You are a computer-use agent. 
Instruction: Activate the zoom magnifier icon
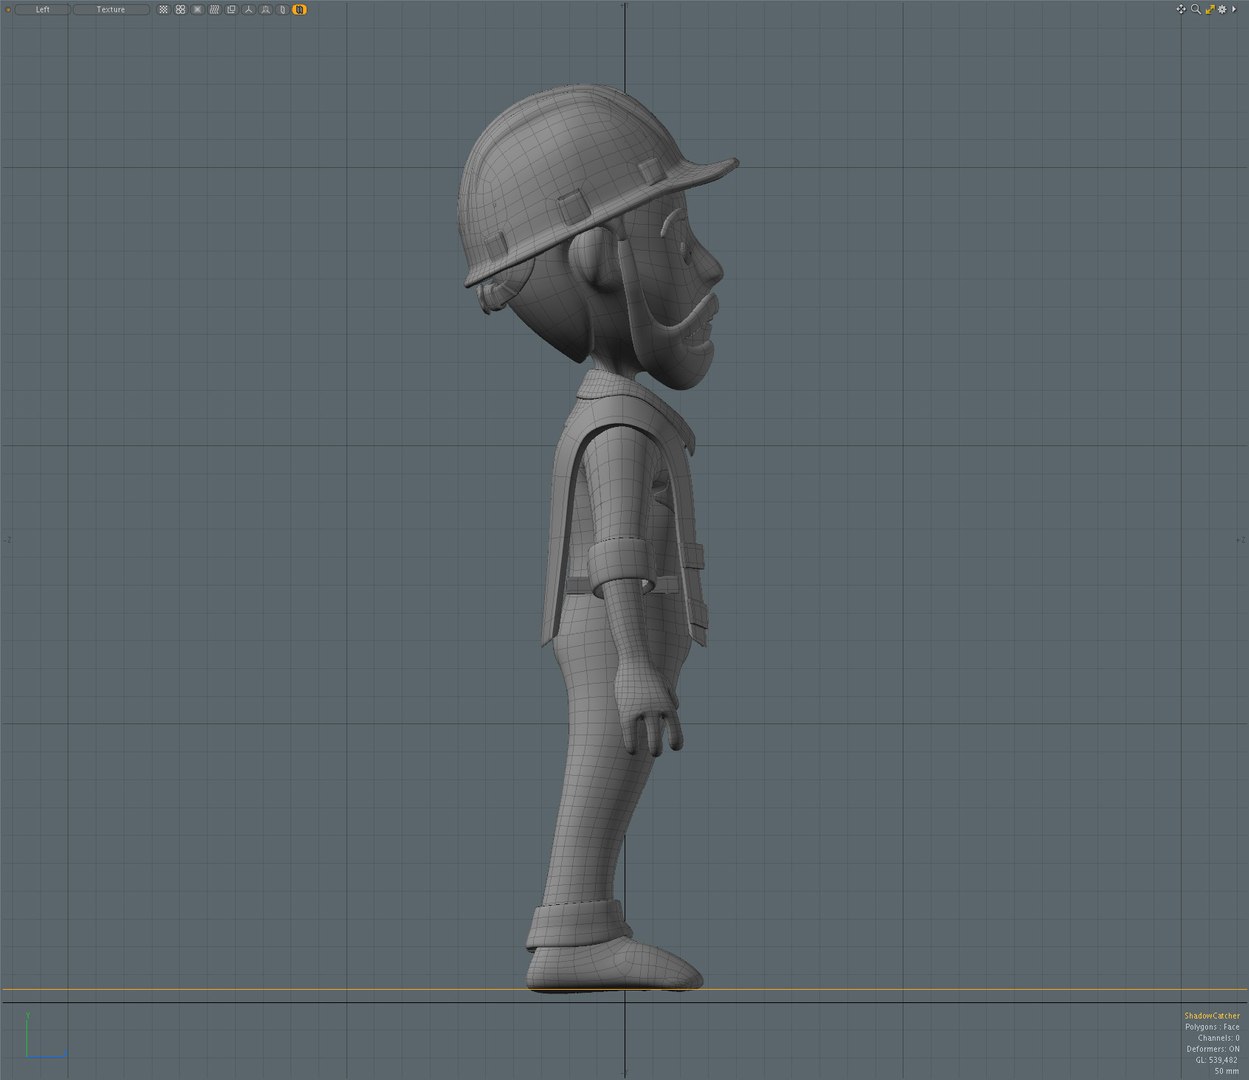coord(1196,9)
